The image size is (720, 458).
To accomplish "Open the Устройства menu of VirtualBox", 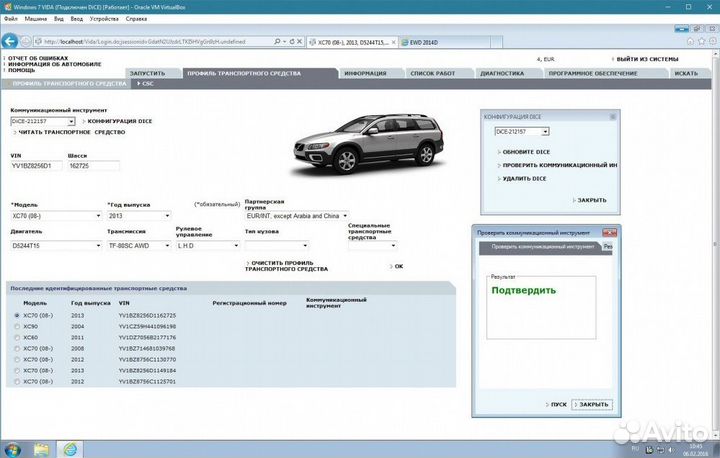I will click(x=104, y=19).
